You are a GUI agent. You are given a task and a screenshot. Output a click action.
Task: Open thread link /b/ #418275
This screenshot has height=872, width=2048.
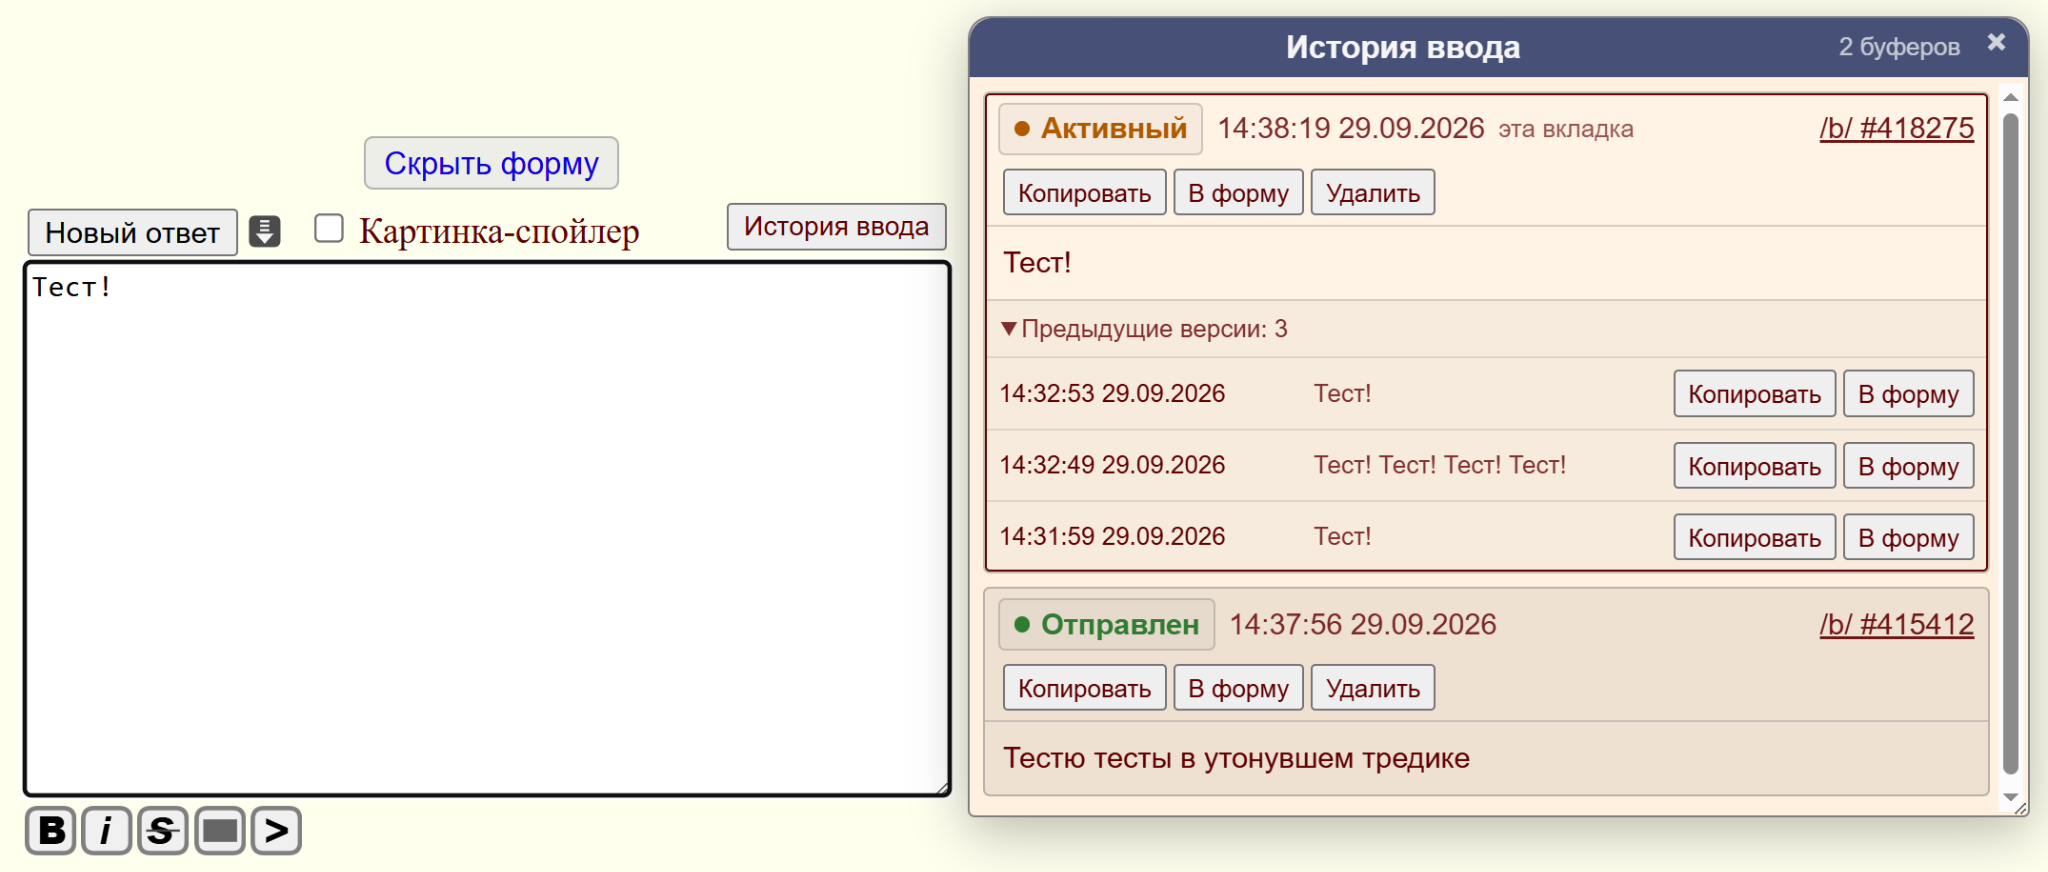[1897, 129]
